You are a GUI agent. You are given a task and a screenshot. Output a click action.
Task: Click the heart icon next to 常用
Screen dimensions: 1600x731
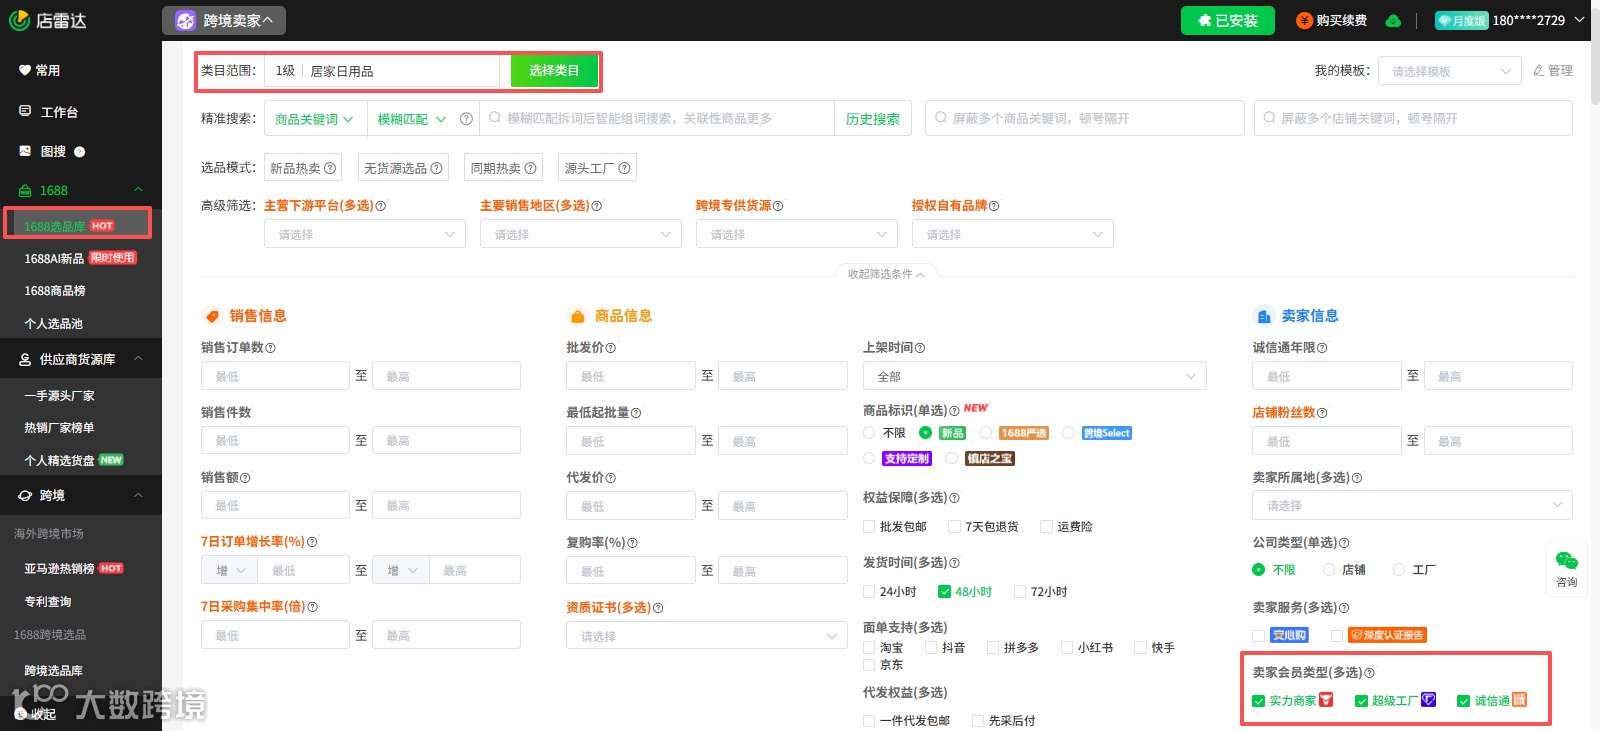(25, 70)
